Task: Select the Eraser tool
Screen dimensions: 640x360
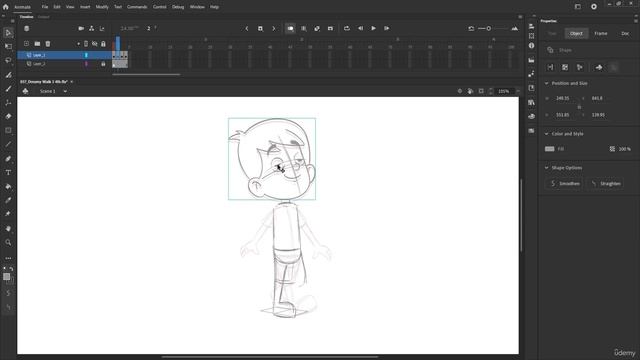Action: (8, 116)
